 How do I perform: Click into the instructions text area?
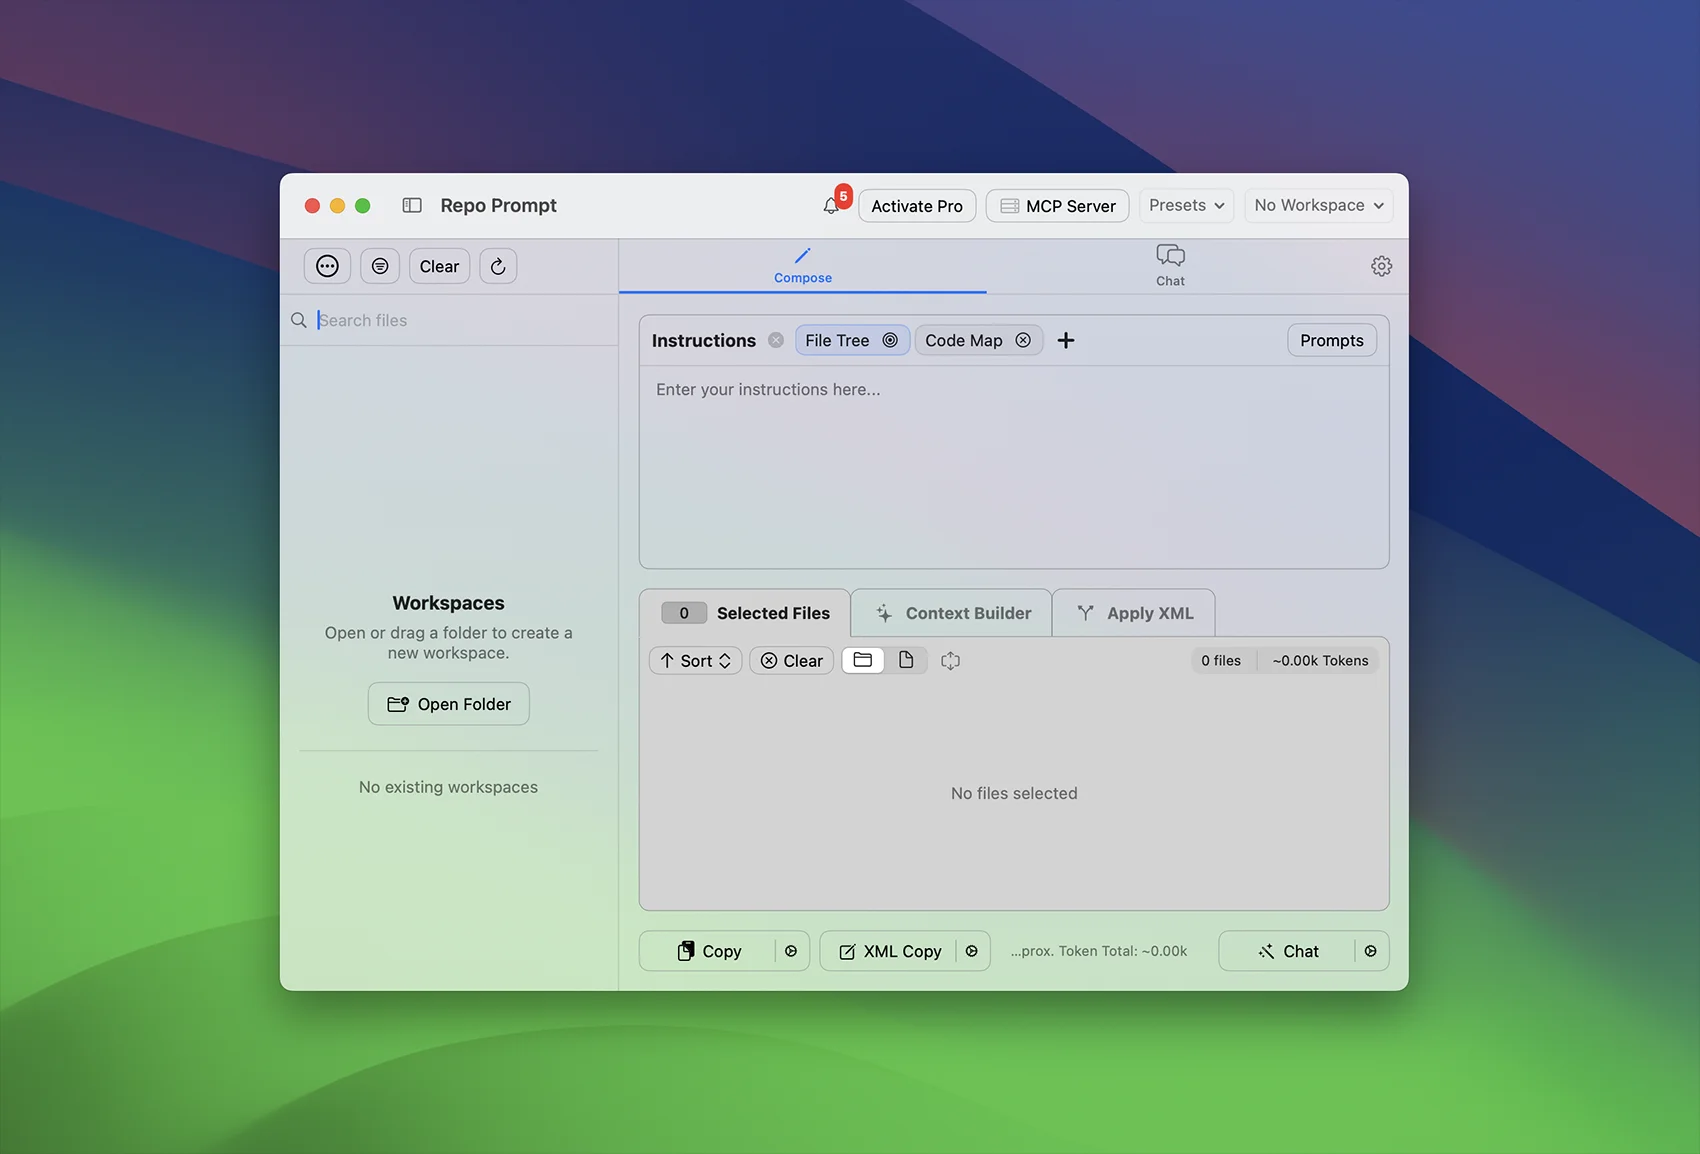pos(1014,467)
